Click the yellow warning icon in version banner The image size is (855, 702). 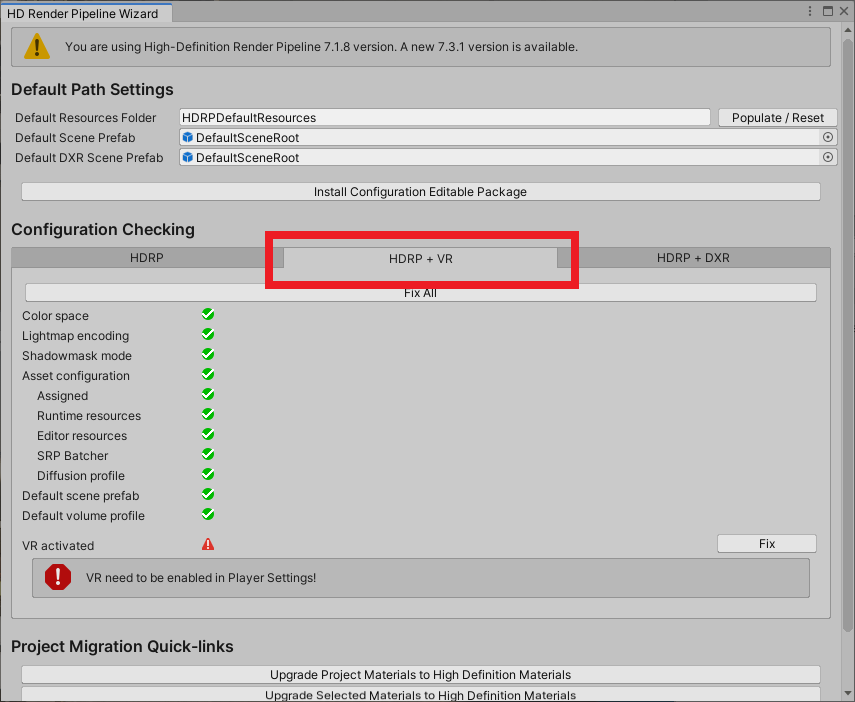tap(37, 46)
